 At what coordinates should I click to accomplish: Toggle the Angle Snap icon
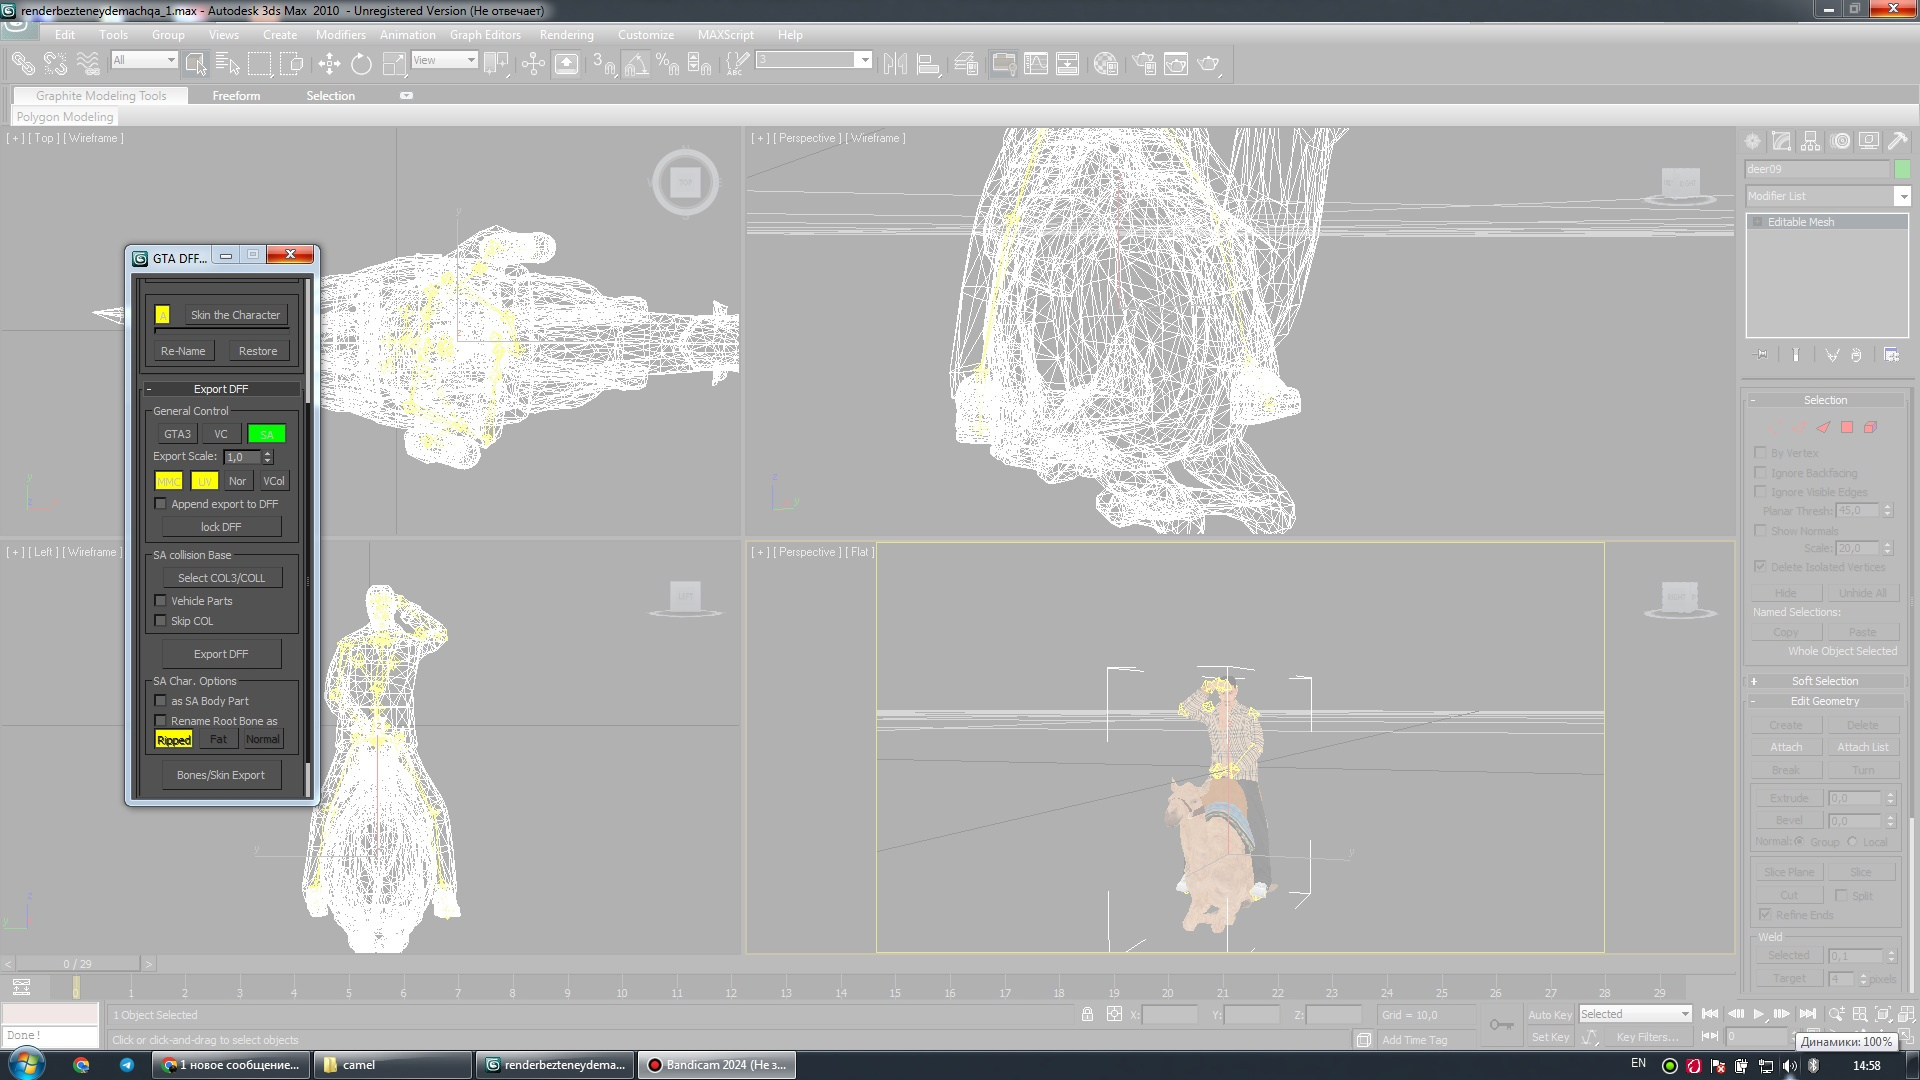point(636,64)
